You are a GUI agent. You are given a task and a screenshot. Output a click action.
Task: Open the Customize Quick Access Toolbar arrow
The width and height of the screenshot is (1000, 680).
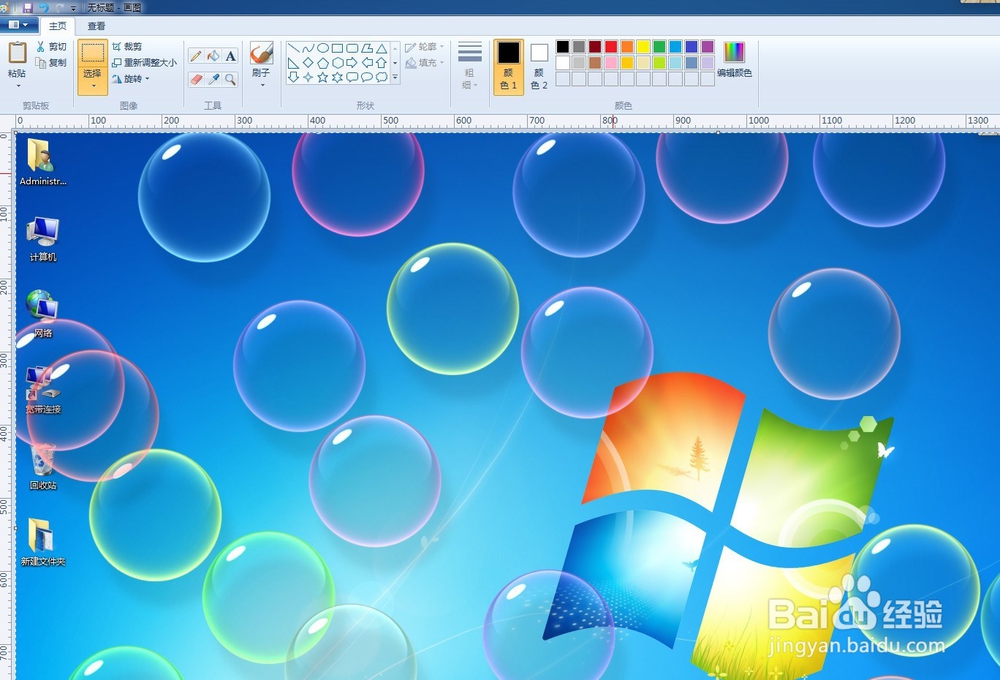[x=73, y=8]
